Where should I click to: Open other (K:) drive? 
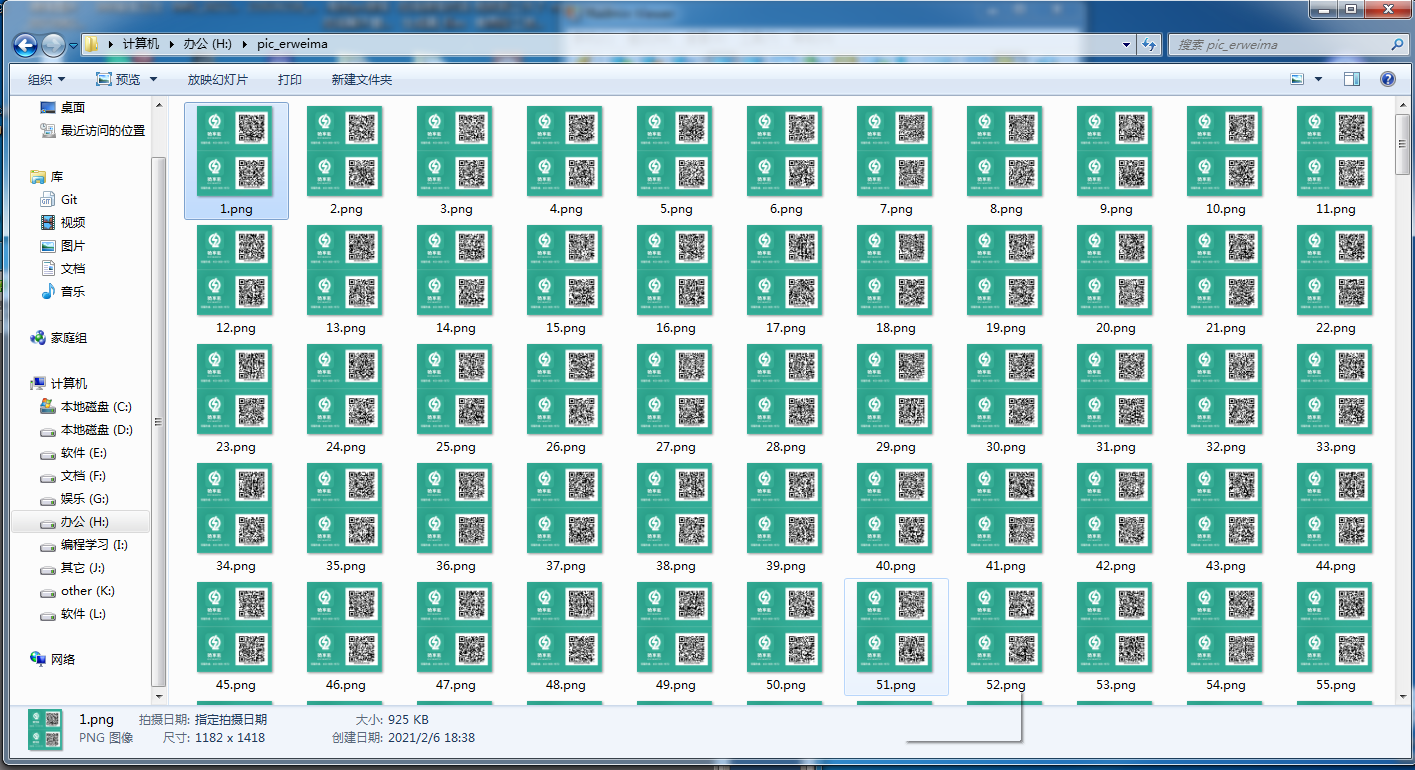77,591
